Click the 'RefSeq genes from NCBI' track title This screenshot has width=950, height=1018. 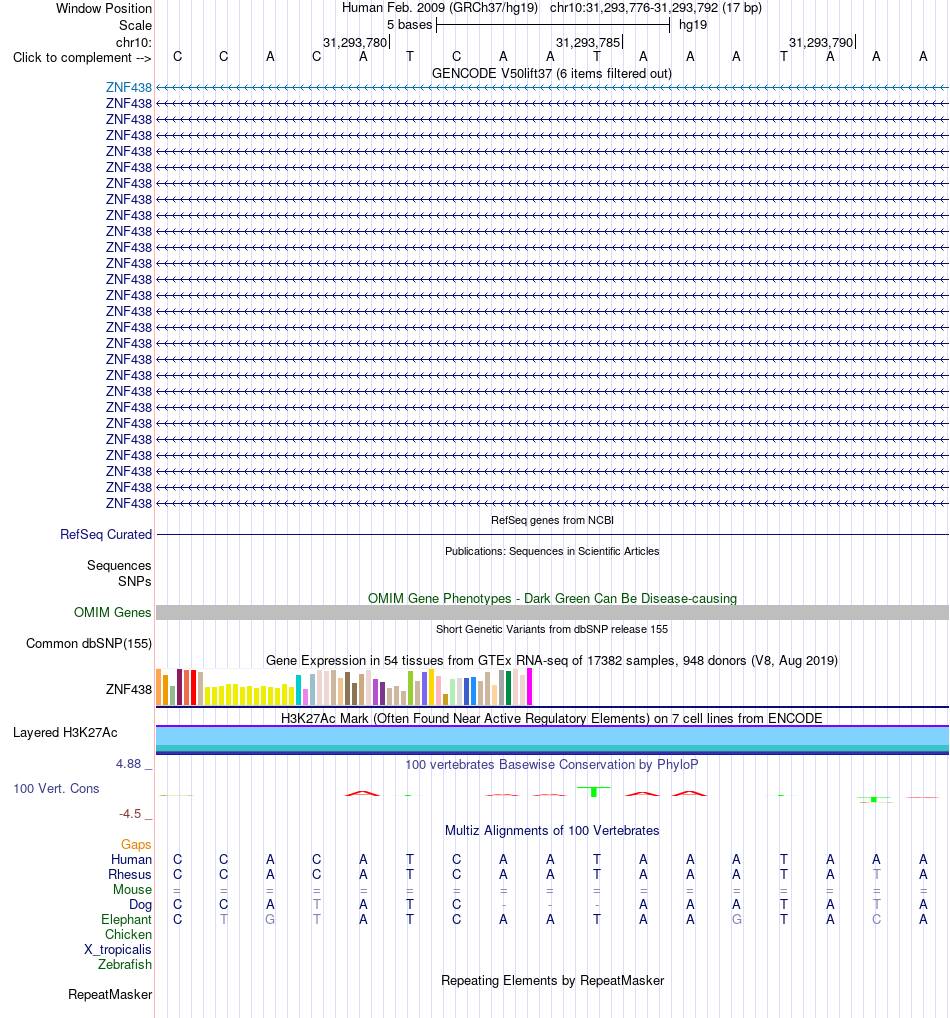[552, 520]
